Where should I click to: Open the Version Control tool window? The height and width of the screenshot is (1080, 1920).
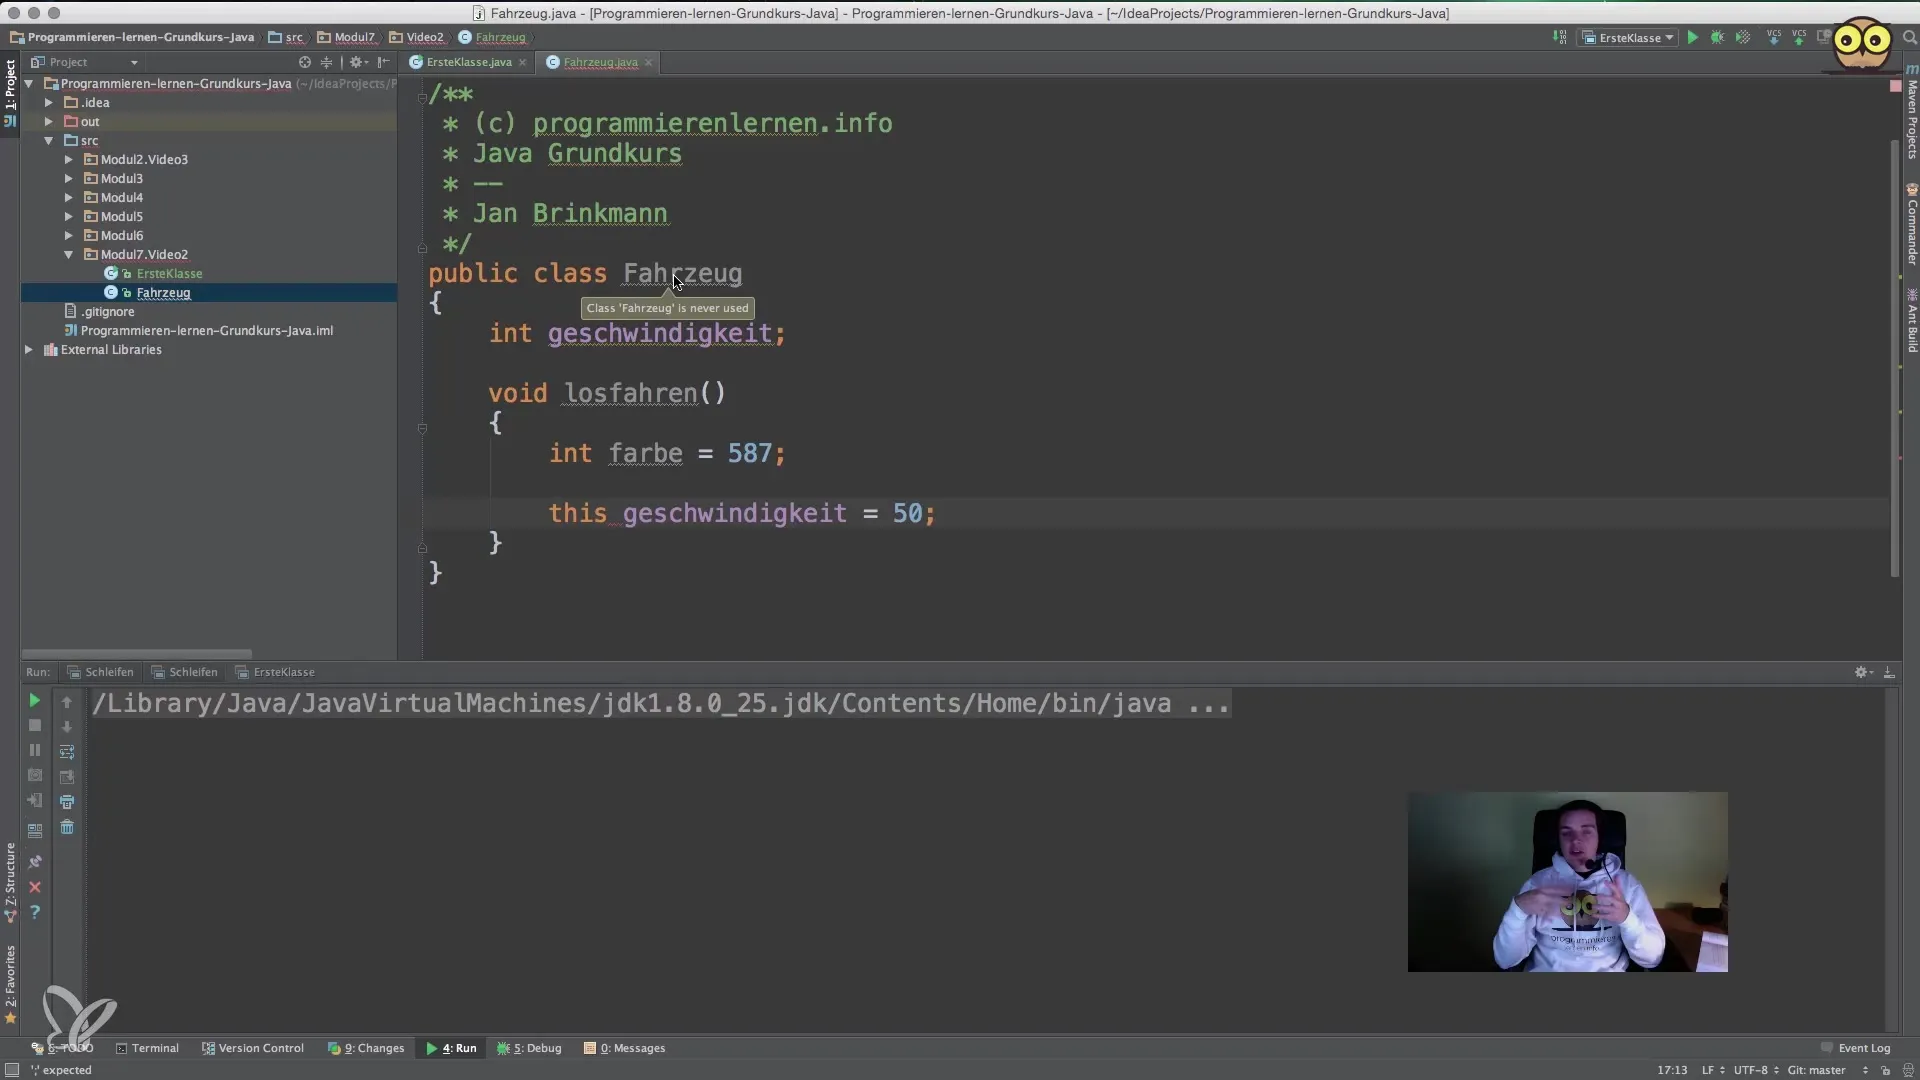click(x=253, y=1048)
